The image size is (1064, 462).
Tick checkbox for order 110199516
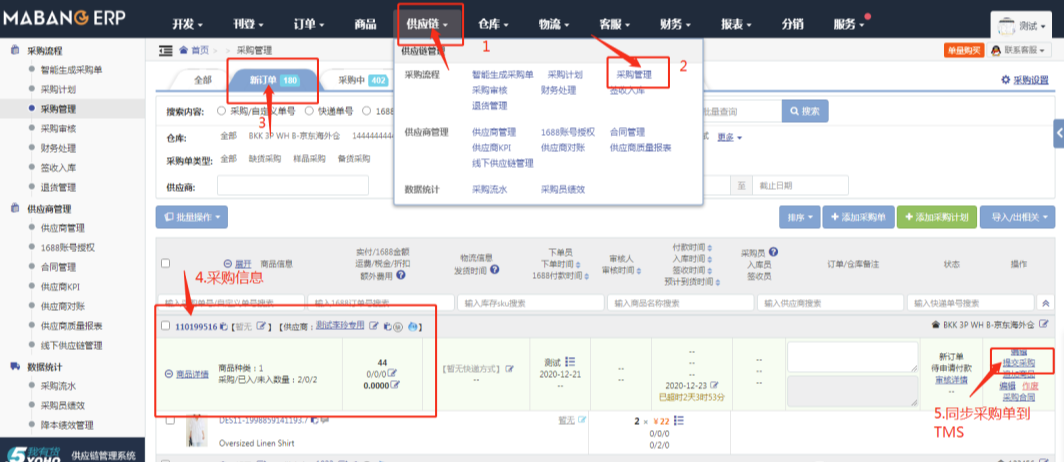(166, 326)
